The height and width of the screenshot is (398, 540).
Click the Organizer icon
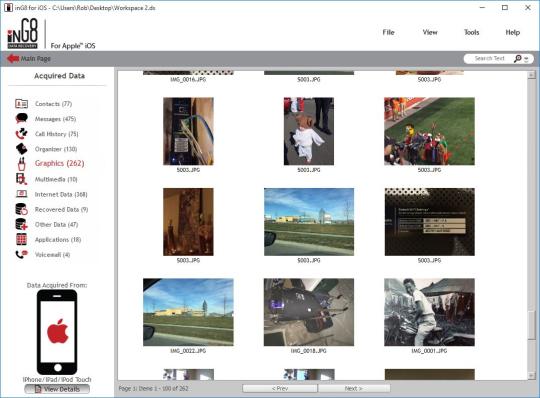(x=21, y=149)
